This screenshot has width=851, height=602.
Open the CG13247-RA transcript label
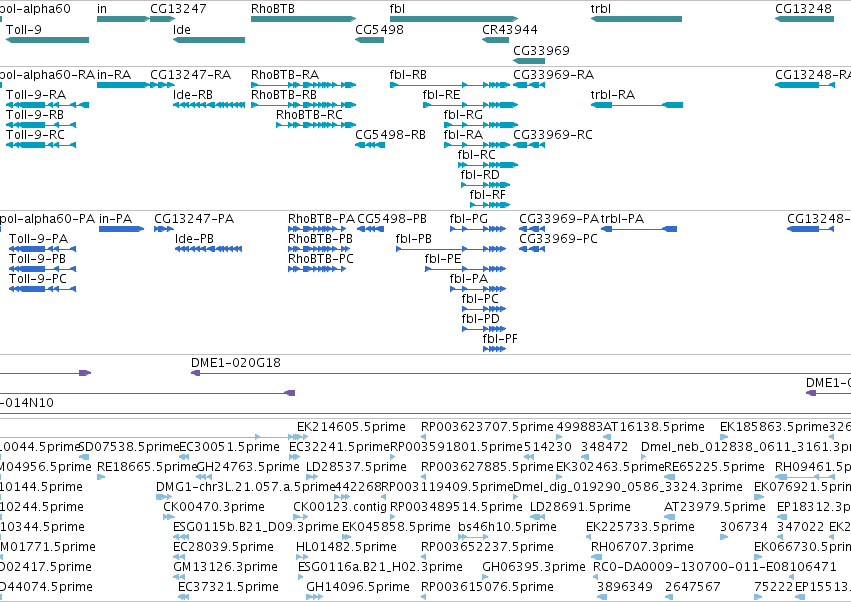coord(190,74)
